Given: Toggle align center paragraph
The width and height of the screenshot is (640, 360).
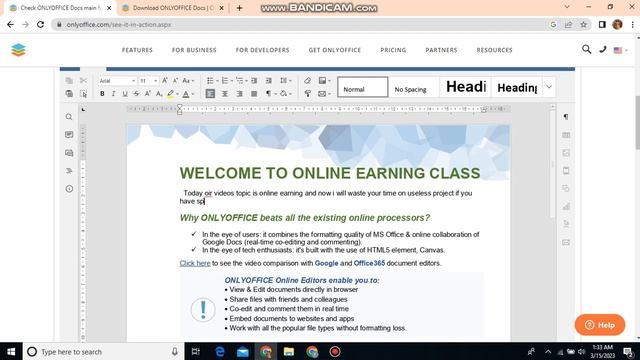Looking at the screenshot, I should click(x=225, y=94).
